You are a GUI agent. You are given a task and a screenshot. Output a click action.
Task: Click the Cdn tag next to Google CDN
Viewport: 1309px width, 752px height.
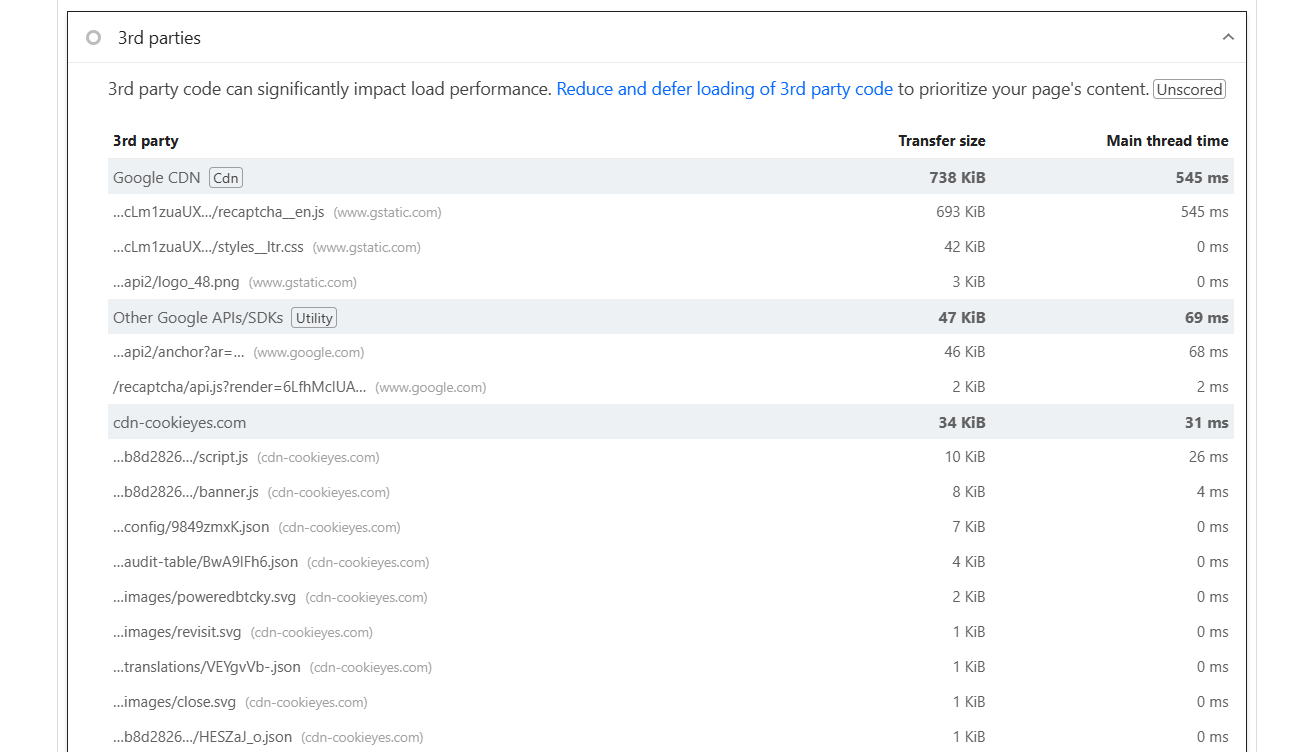point(226,178)
